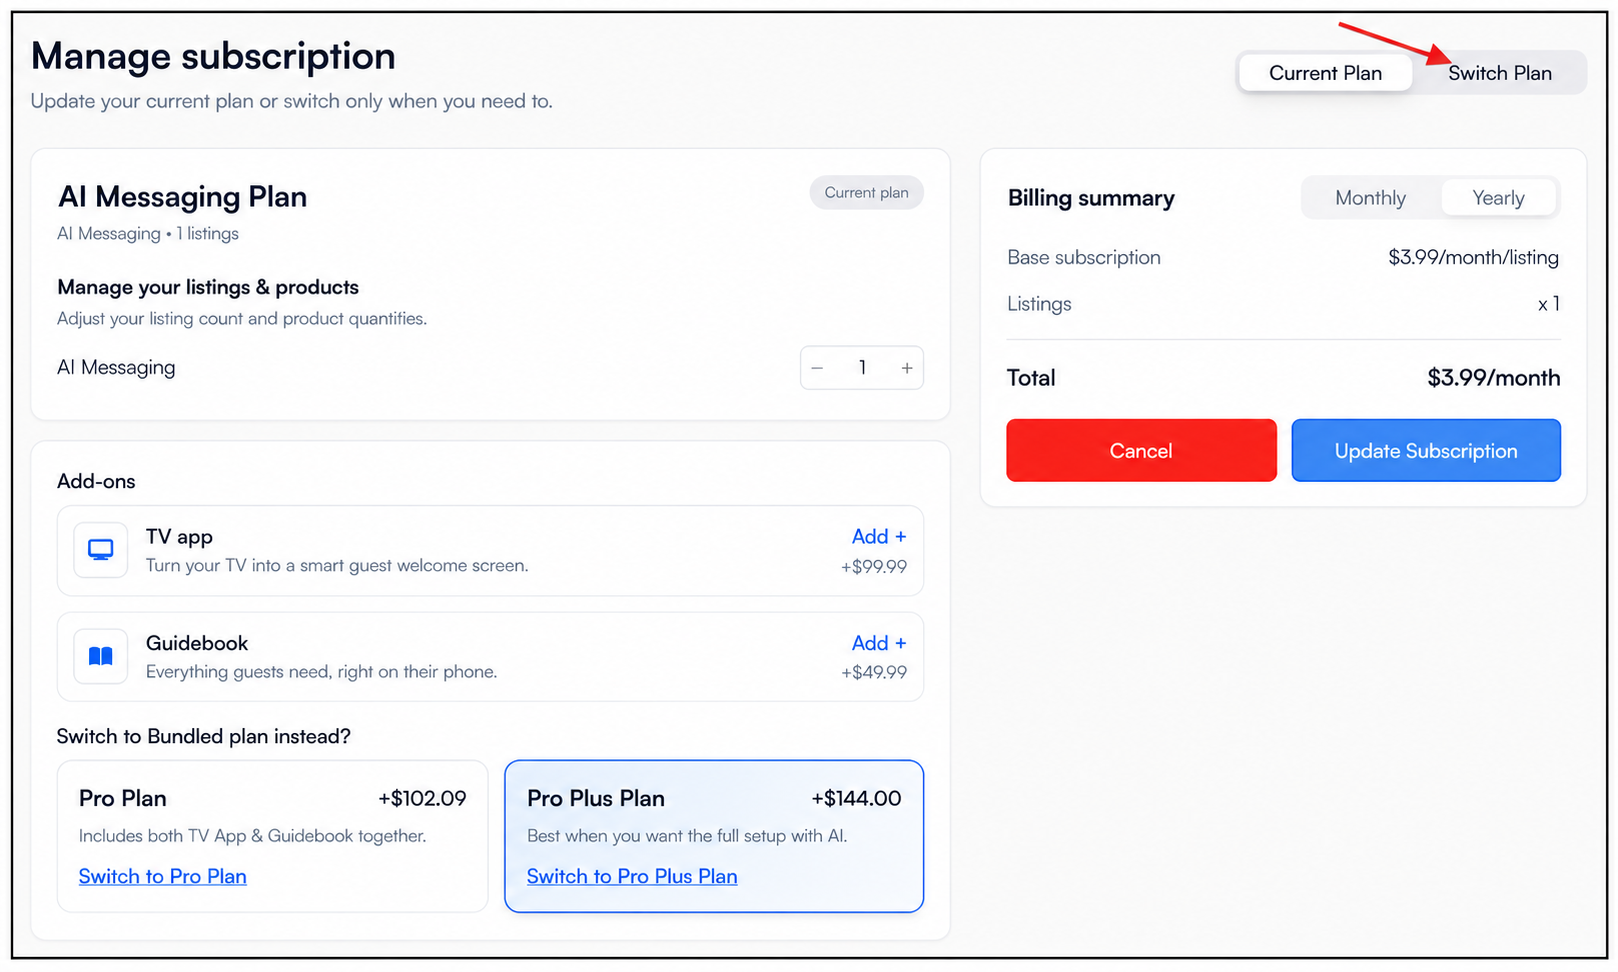Click the TV app add-on row
This screenshot has width=1618, height=972.
click(x=490, y=551)
